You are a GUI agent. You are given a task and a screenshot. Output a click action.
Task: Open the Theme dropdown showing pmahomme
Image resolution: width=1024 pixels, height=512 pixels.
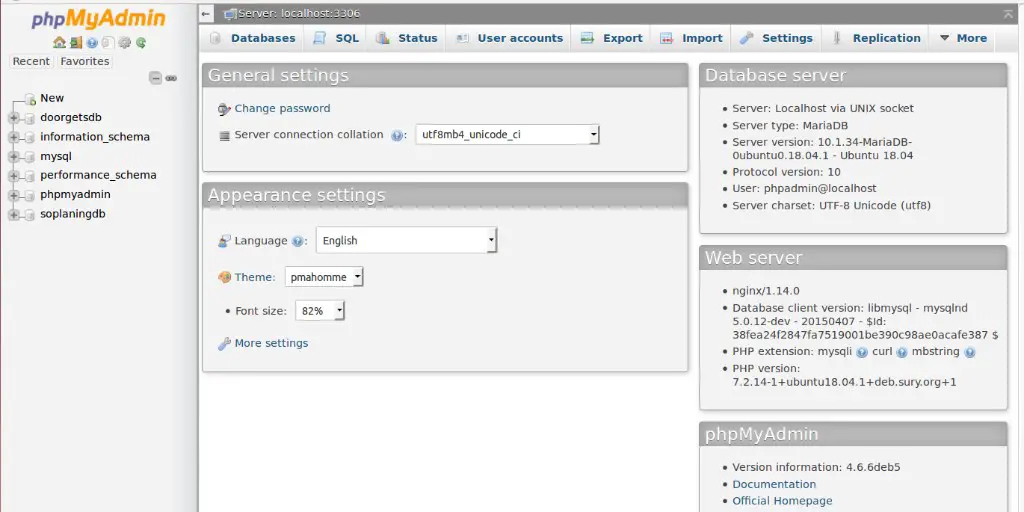324,277
